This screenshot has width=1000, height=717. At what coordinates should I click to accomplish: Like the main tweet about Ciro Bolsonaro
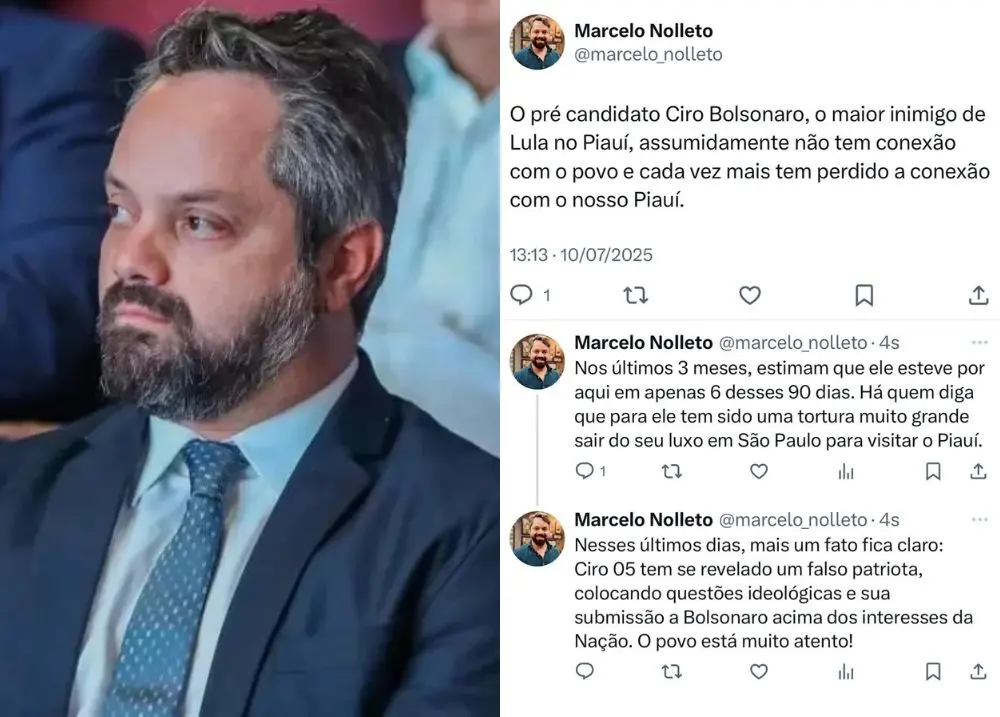click(749, 295)
